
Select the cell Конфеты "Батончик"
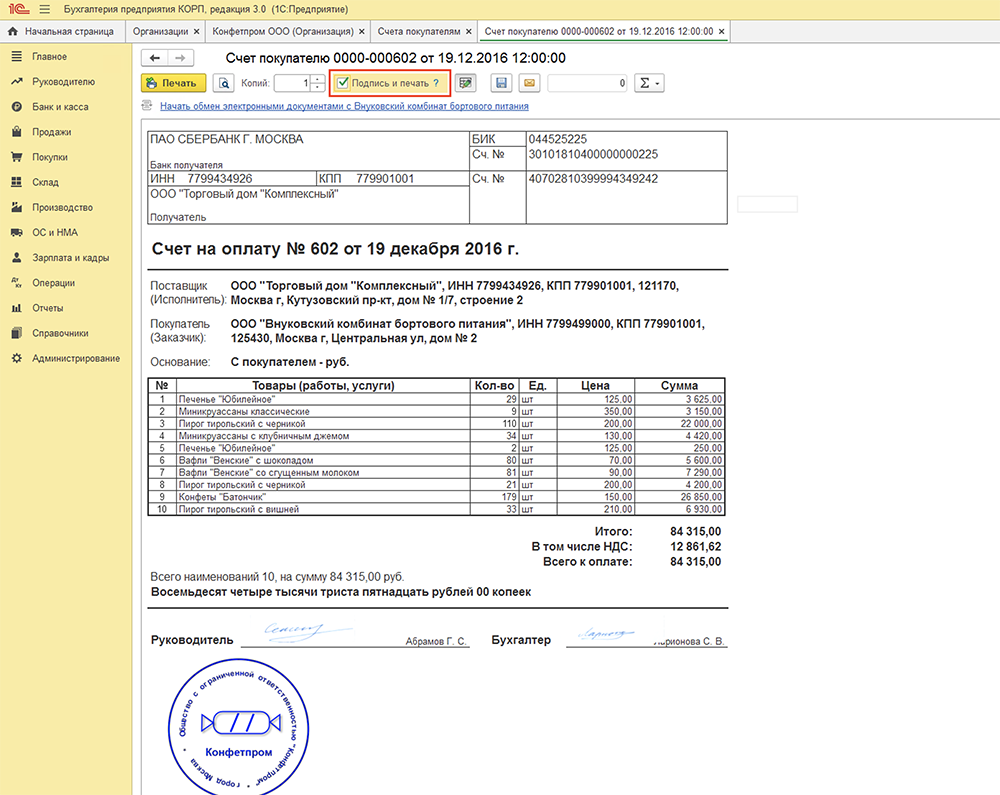(323, 497)
